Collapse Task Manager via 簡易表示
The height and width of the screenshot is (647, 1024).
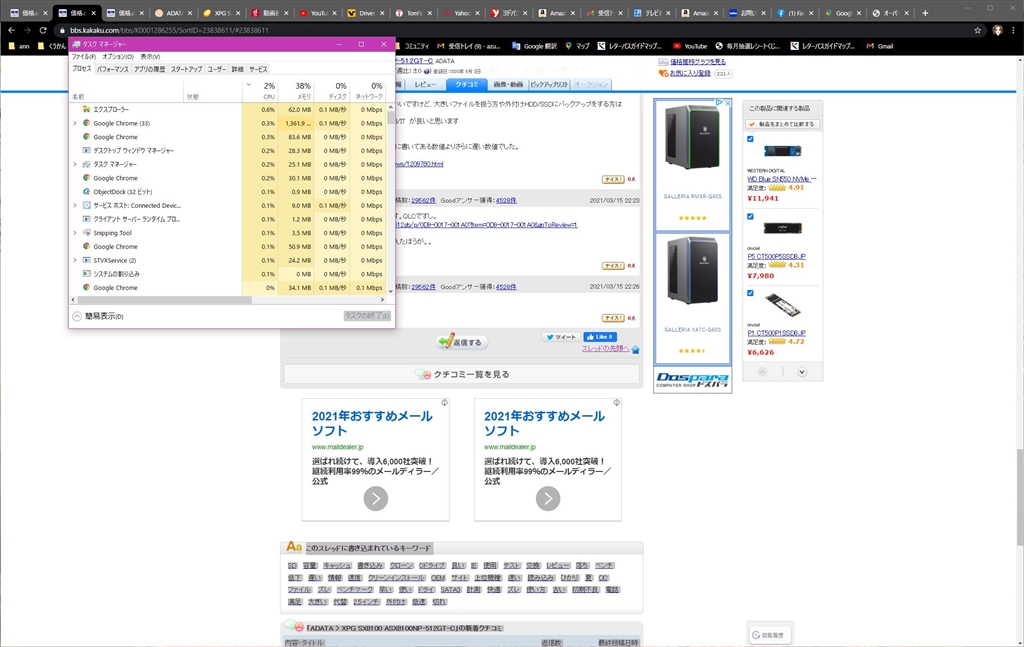pos(98,316)
